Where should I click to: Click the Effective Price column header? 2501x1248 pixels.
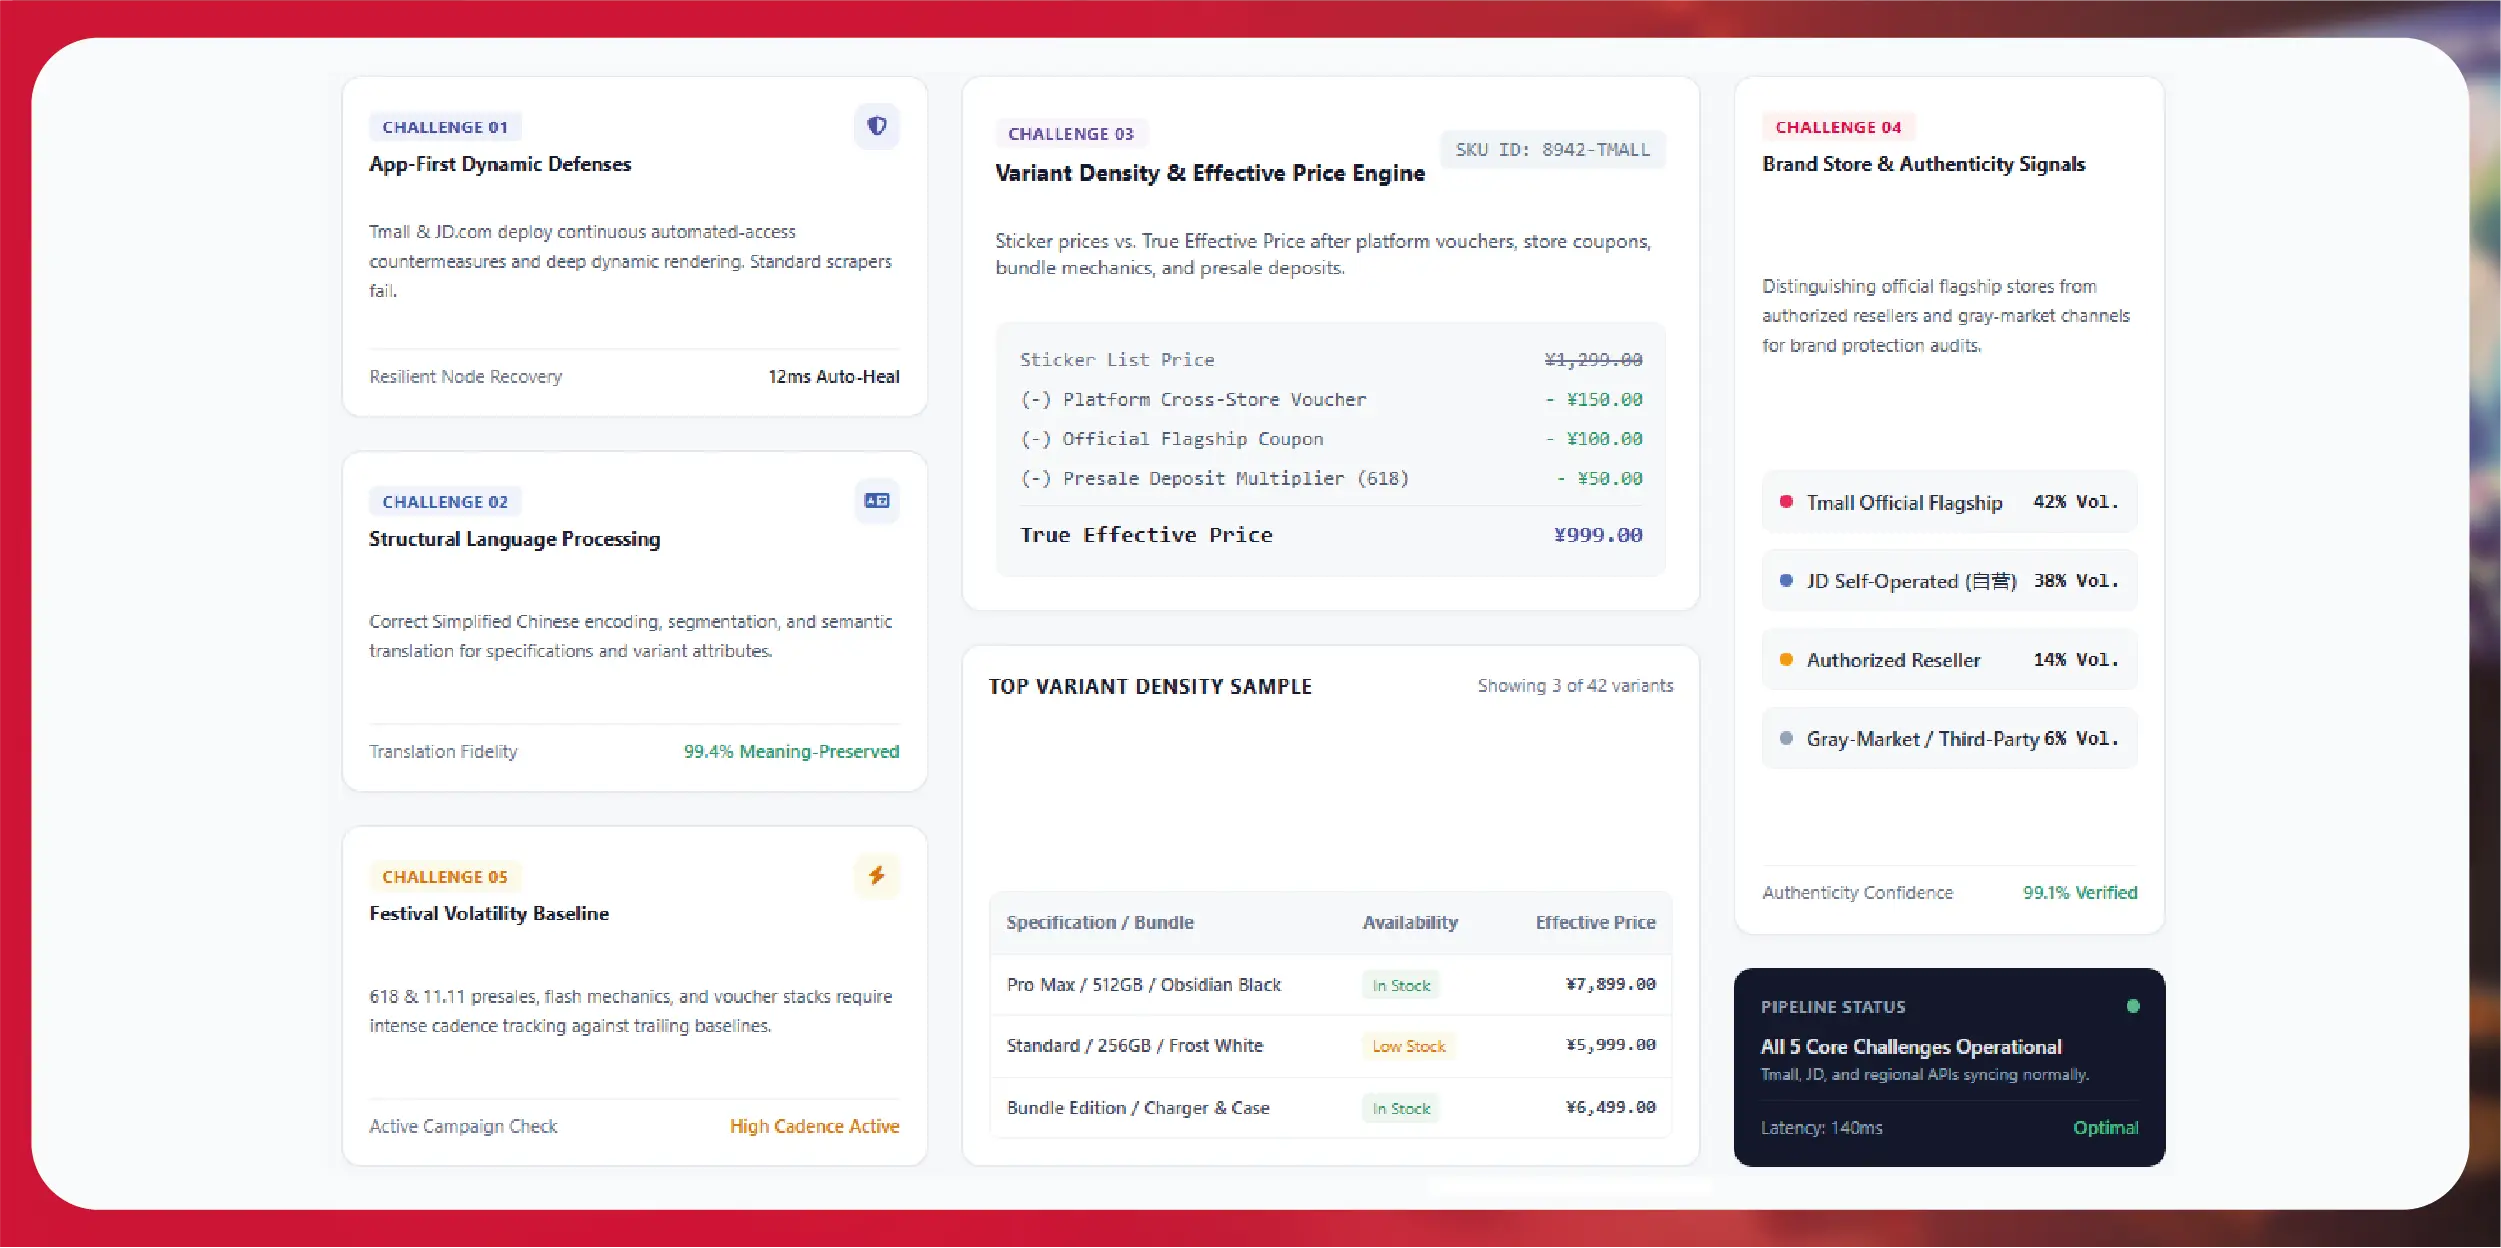tap(1596, 922)
